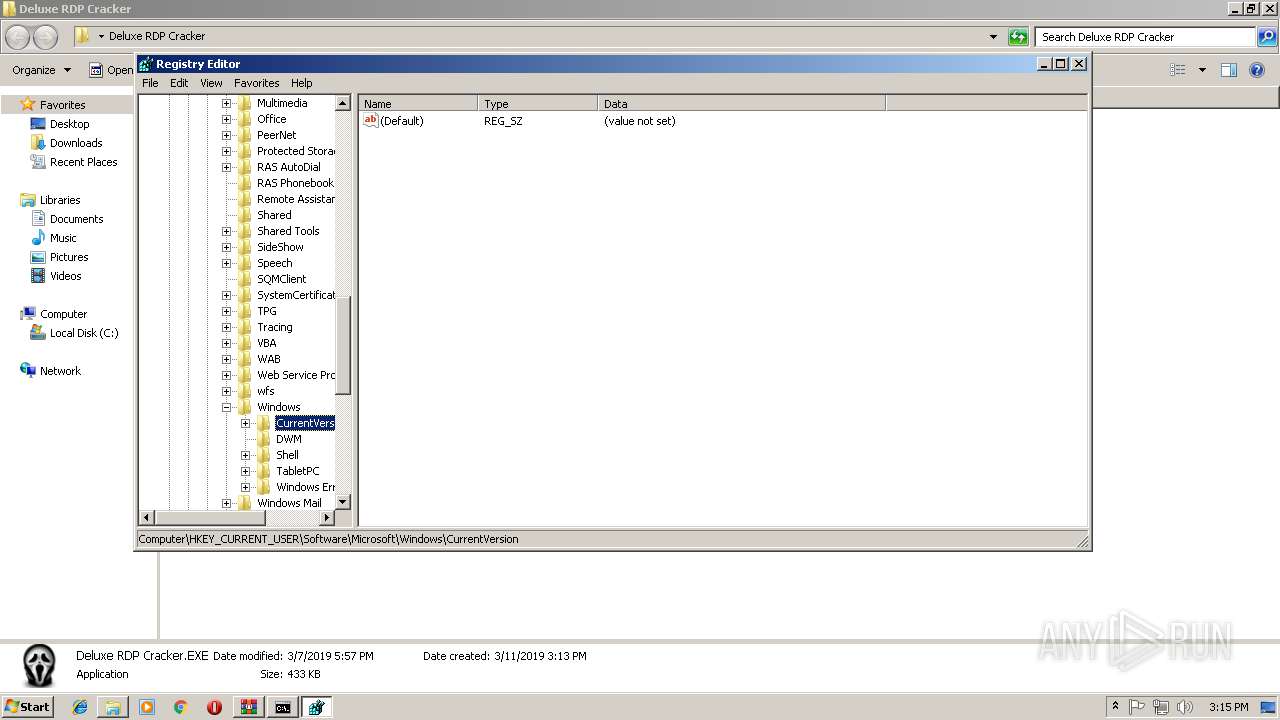Select the Shared Tools registry key
Viewport: 1280px width, 720px height.
[288, 231]
